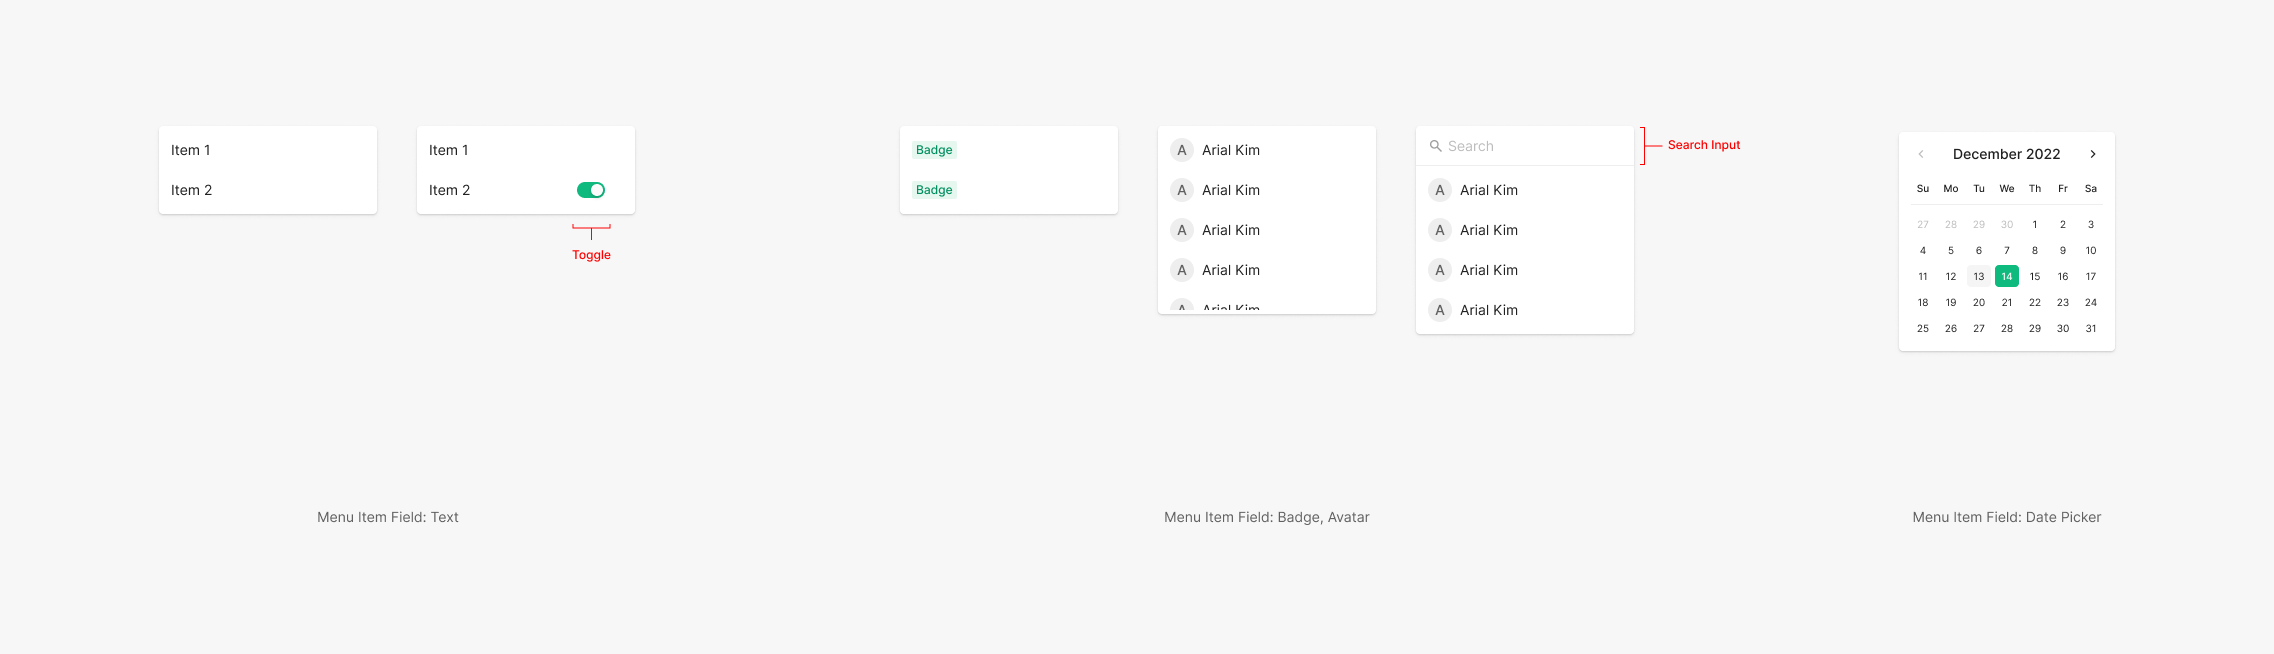Click the top avatar in the list without search
2274x654 pixels.
(1182, 150)
